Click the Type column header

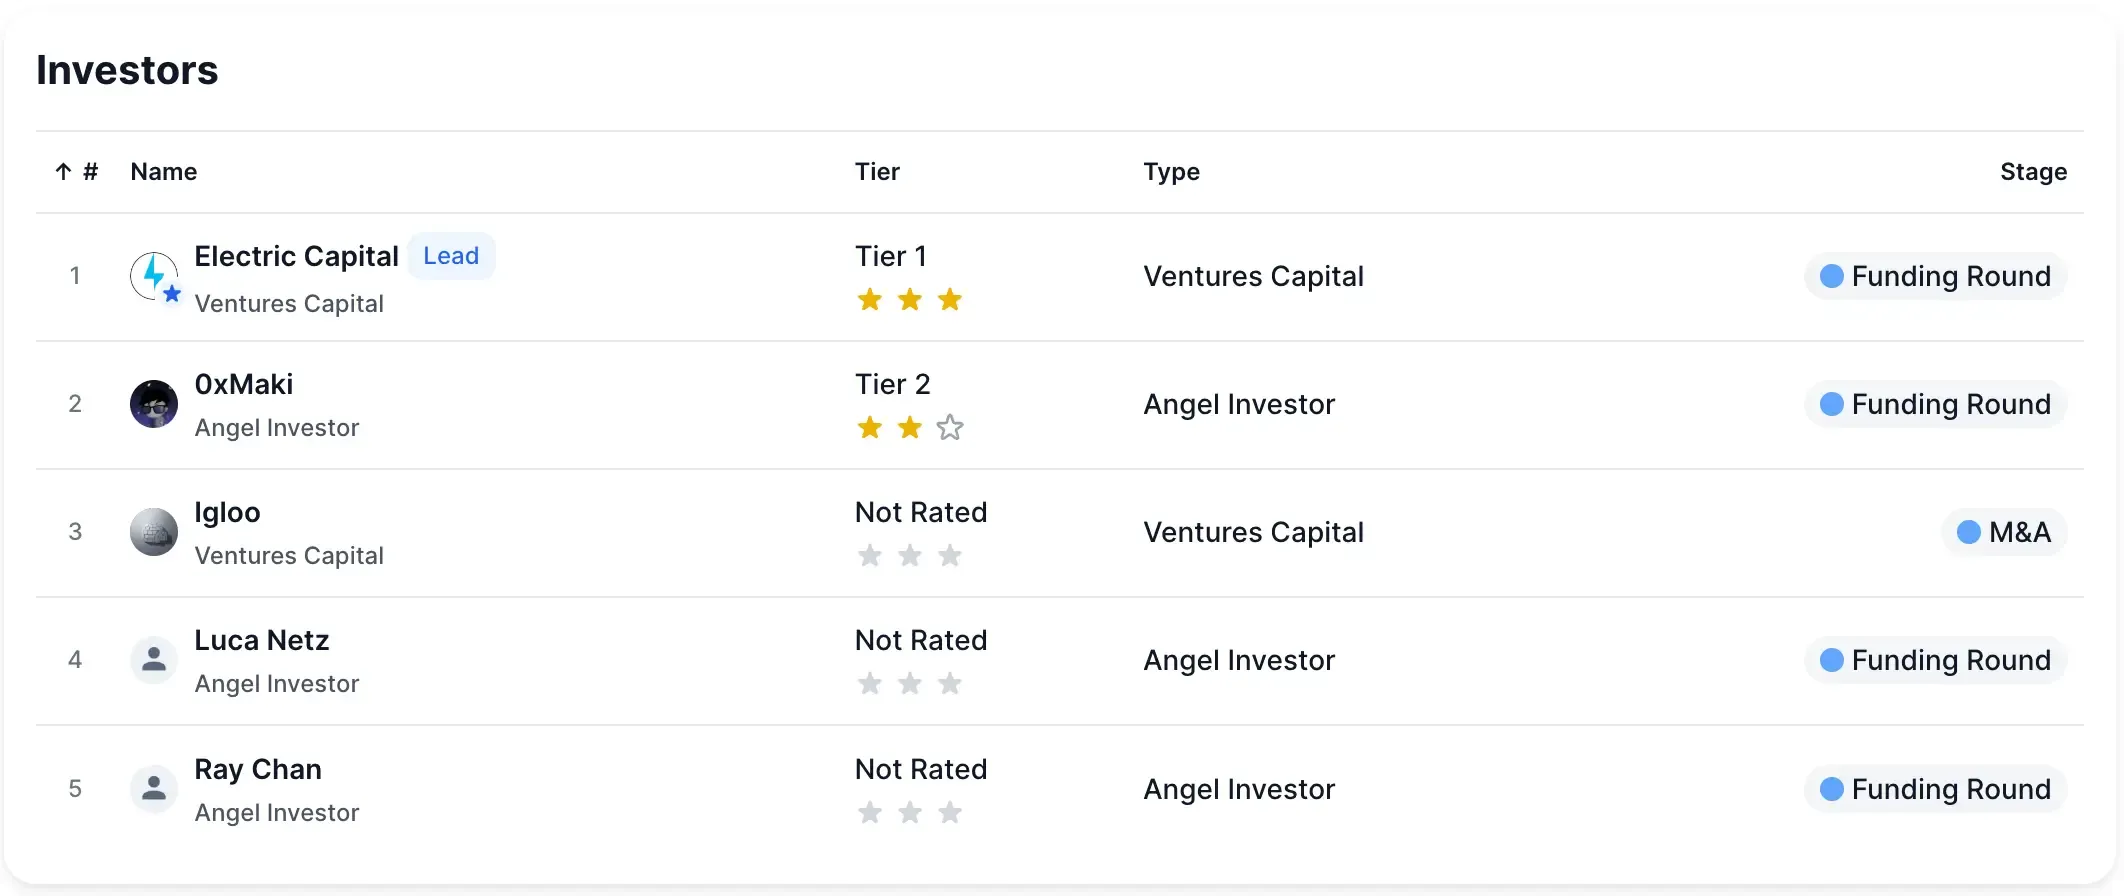pyautogui.click(x=1171, y=171)
